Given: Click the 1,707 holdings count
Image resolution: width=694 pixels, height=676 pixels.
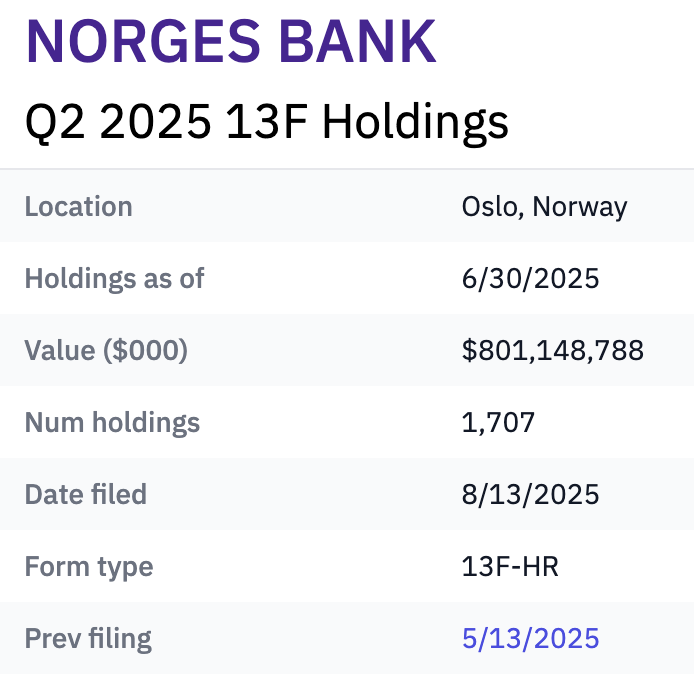Looking at the screenshot, I should pyautogui.click(x=498, y=422).
